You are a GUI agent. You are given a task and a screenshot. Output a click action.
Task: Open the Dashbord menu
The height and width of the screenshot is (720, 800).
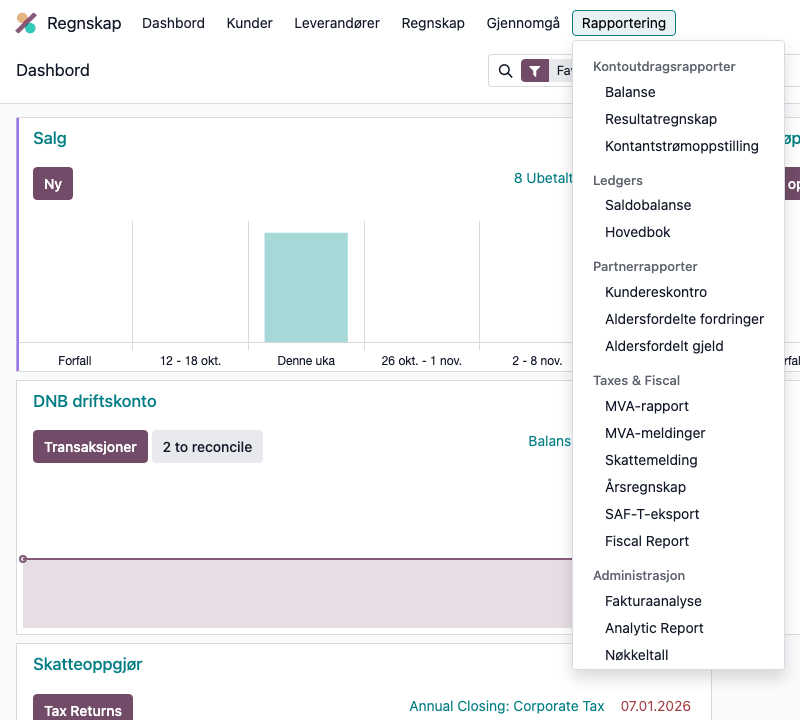(x=173, y=23)
